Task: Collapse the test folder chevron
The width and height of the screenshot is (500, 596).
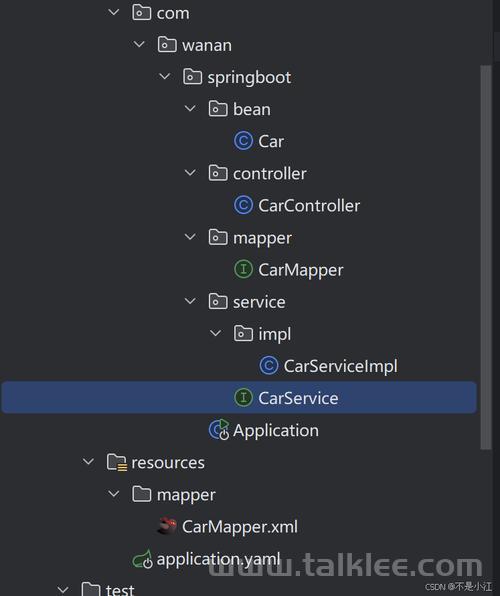Action: pos(63,590)
